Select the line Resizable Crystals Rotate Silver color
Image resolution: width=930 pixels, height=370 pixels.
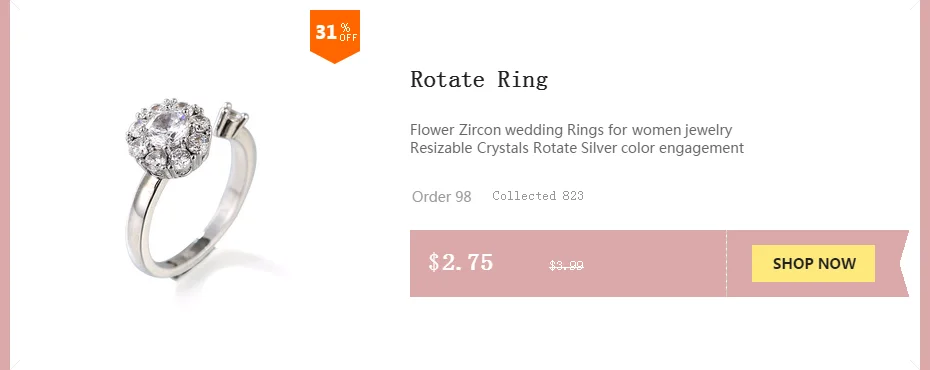tap(577, 148)
